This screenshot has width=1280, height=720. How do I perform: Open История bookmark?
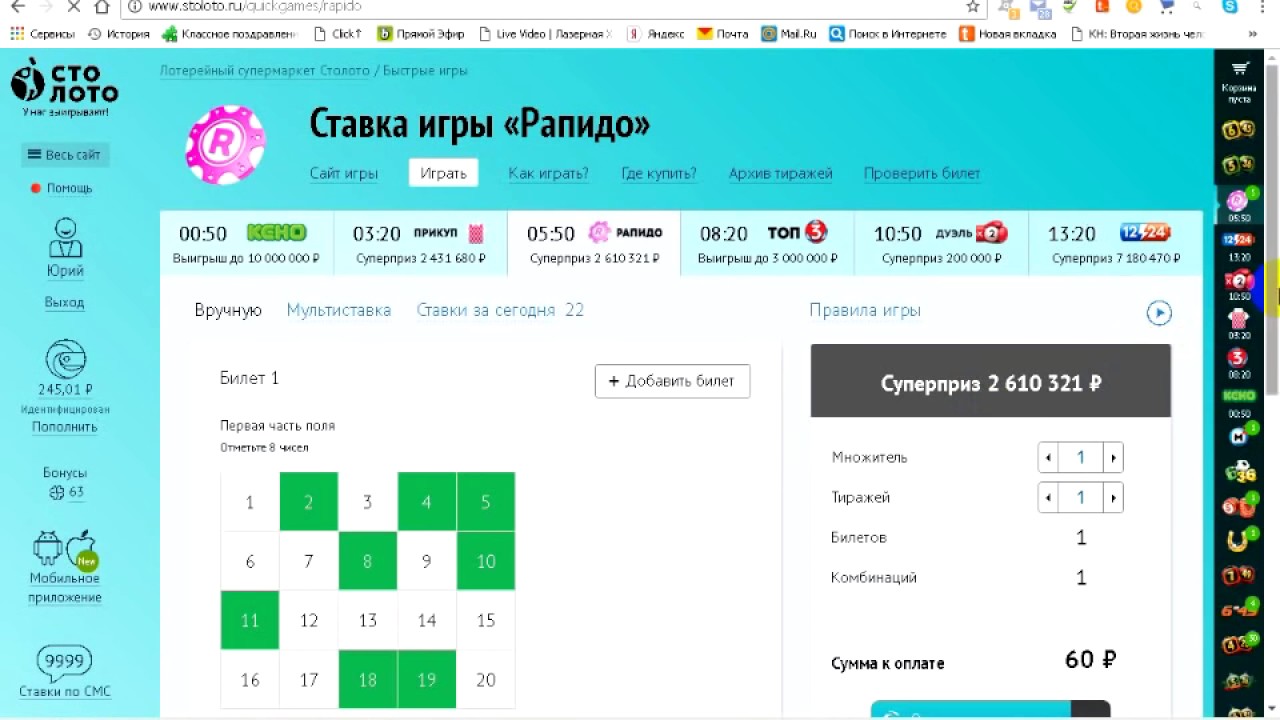119,34
